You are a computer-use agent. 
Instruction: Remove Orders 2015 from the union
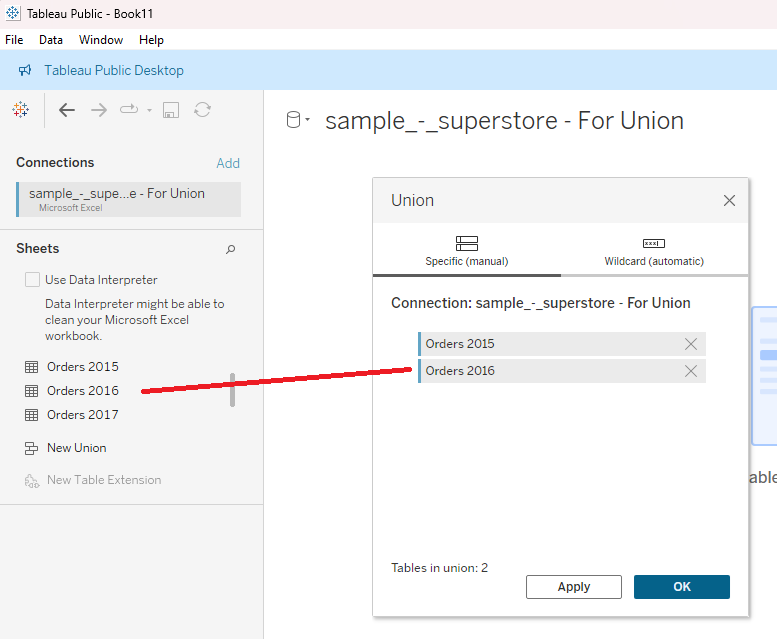[x=690, y=344]
